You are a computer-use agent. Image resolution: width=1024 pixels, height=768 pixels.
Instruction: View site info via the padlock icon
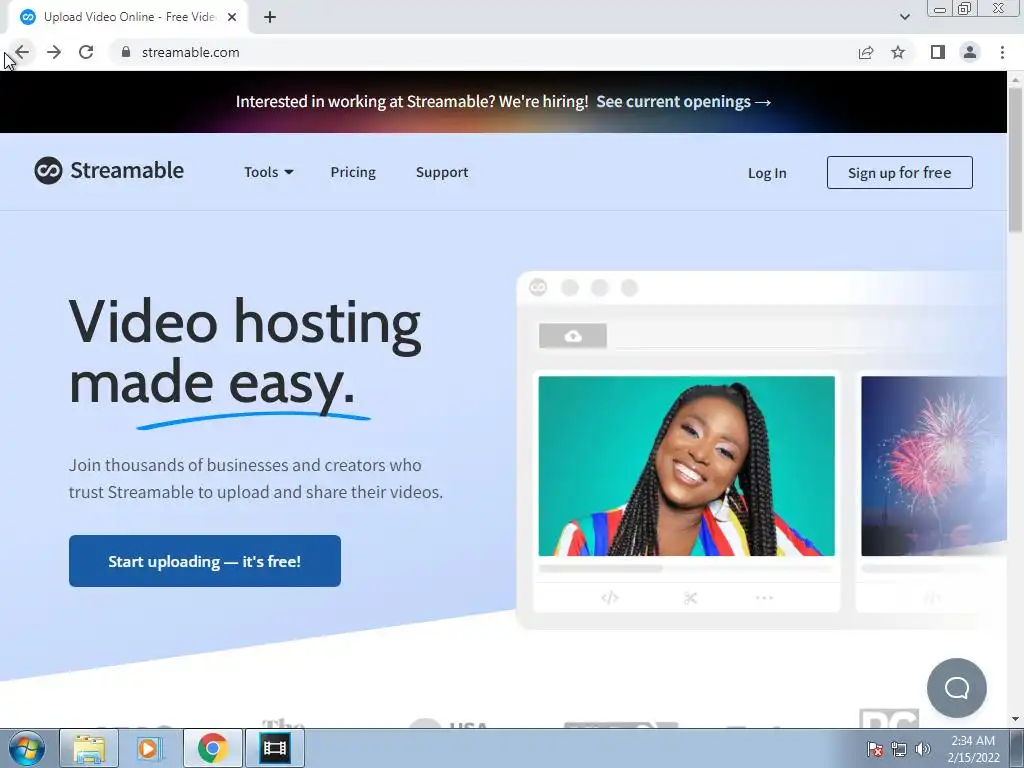pos(126,52)
